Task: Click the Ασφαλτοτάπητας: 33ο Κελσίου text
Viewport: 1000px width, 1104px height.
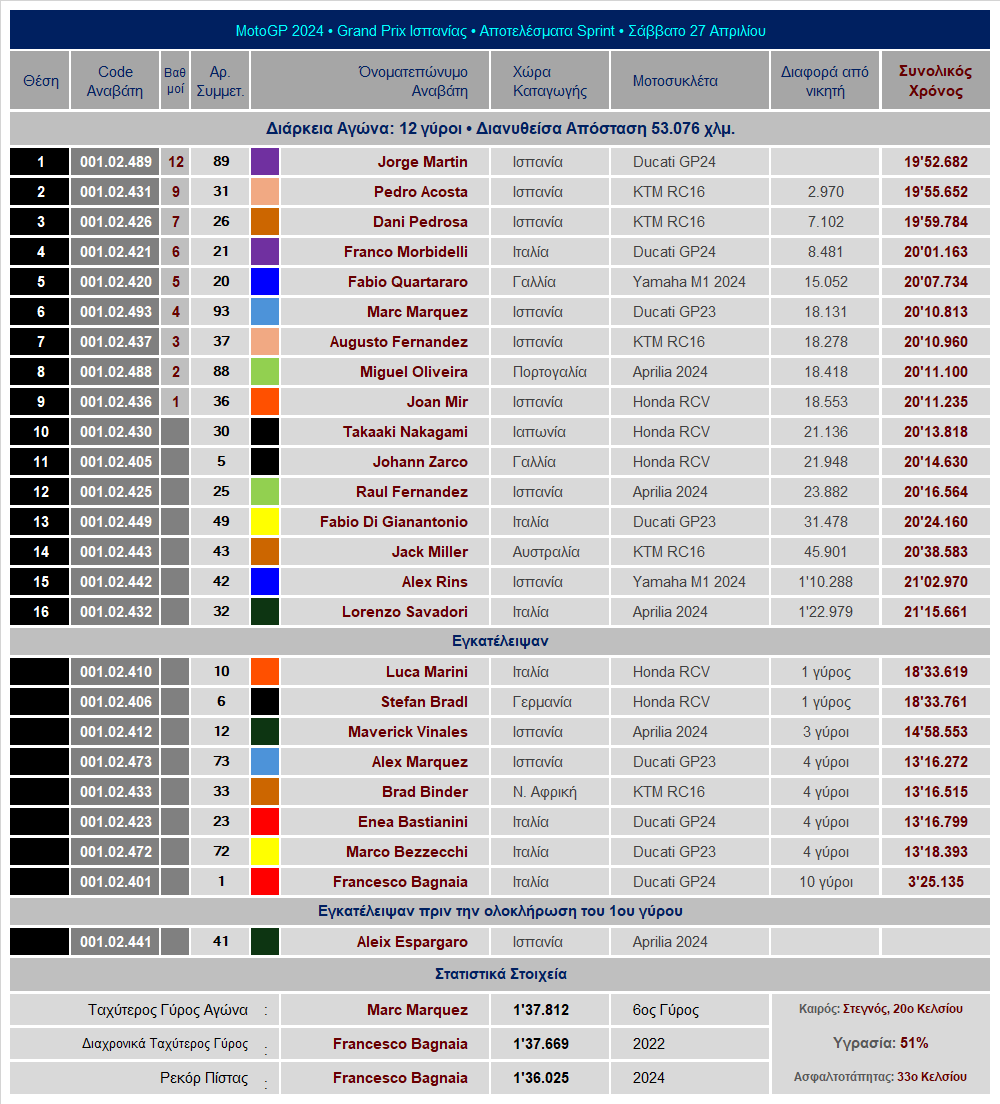Action: pos(880,1077)
